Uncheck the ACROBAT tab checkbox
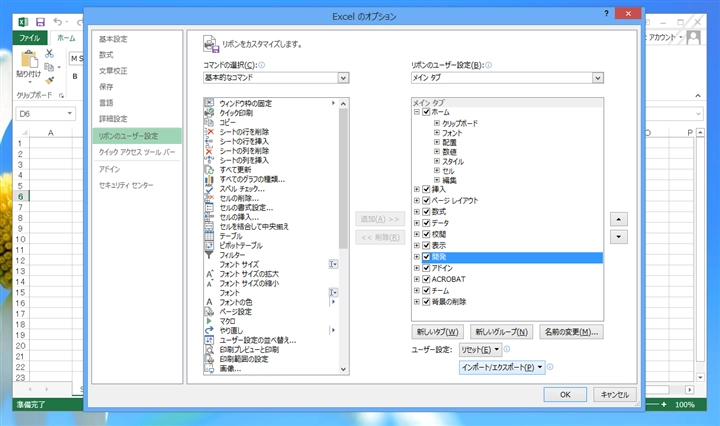The width and height of the screenshot is (720, 426). pyautogui.click(x=426, y=279)
